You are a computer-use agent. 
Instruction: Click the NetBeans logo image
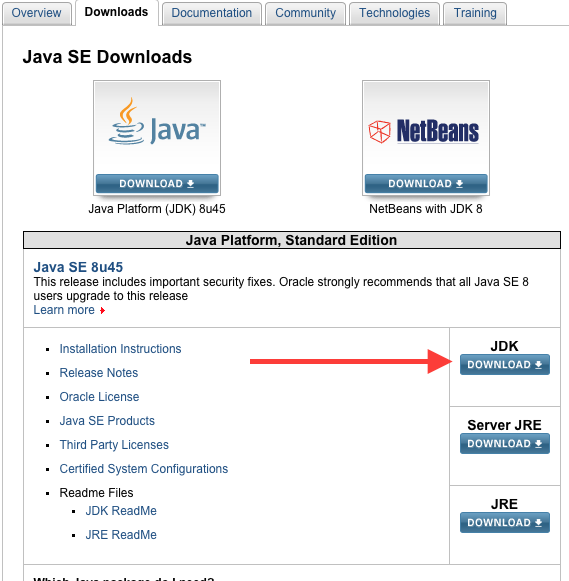pos(424,131)
